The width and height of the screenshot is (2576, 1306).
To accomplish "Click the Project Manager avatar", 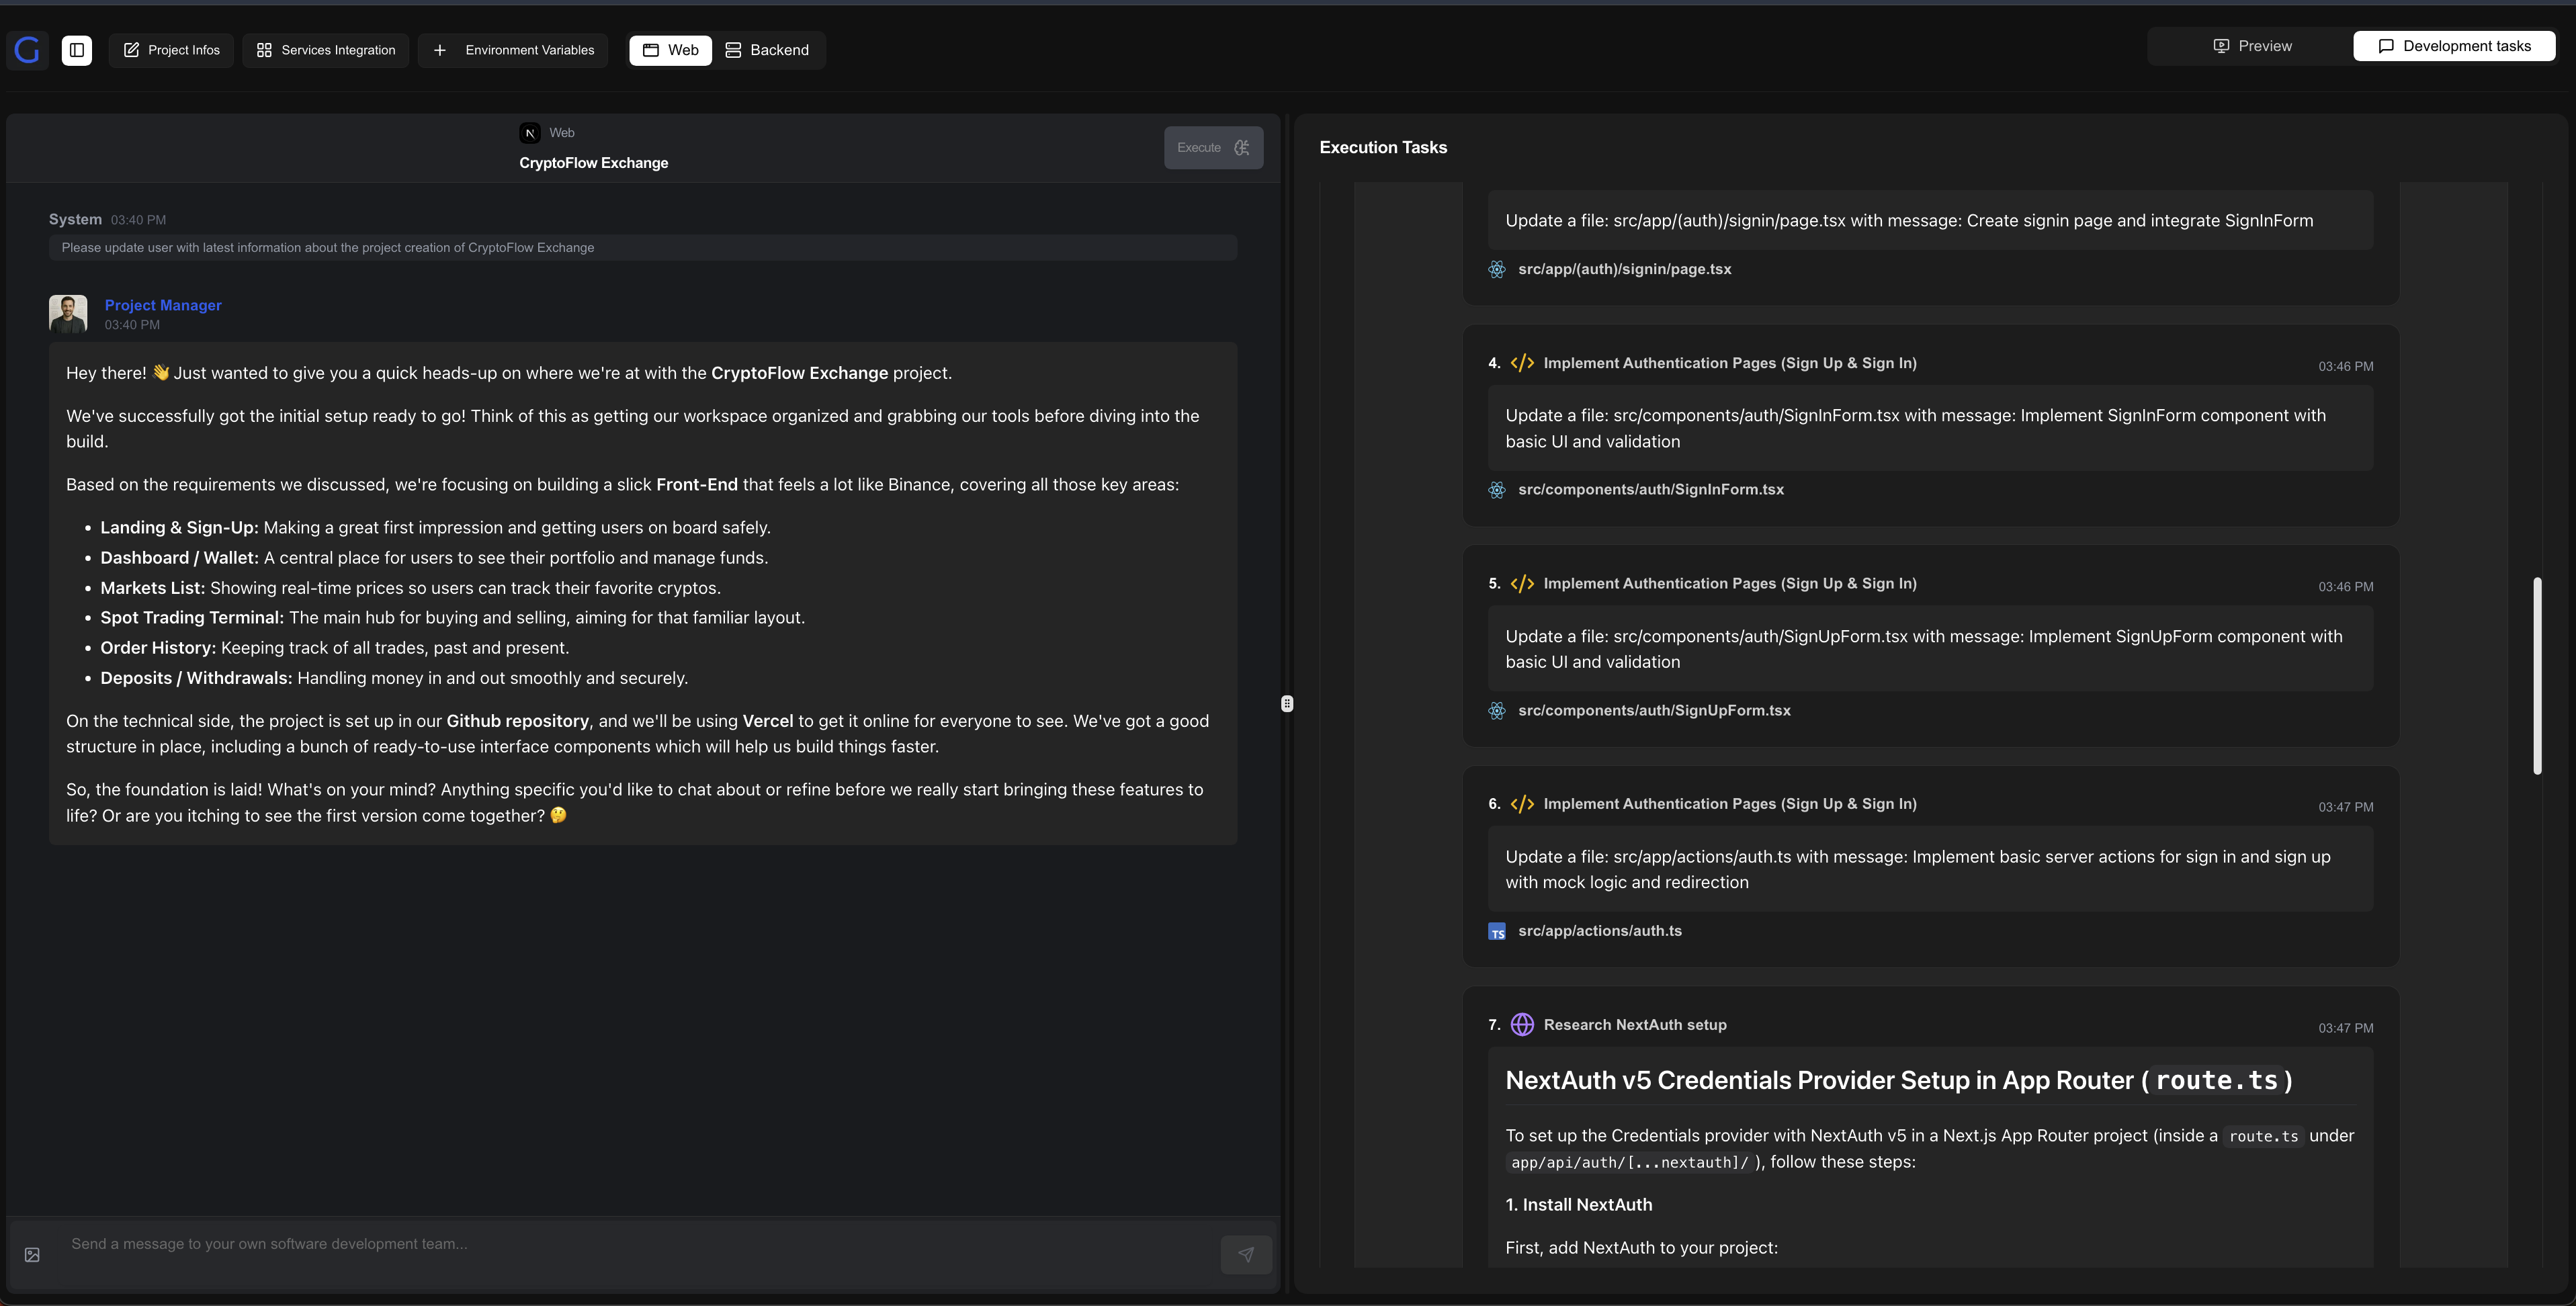I will [68, 313].
